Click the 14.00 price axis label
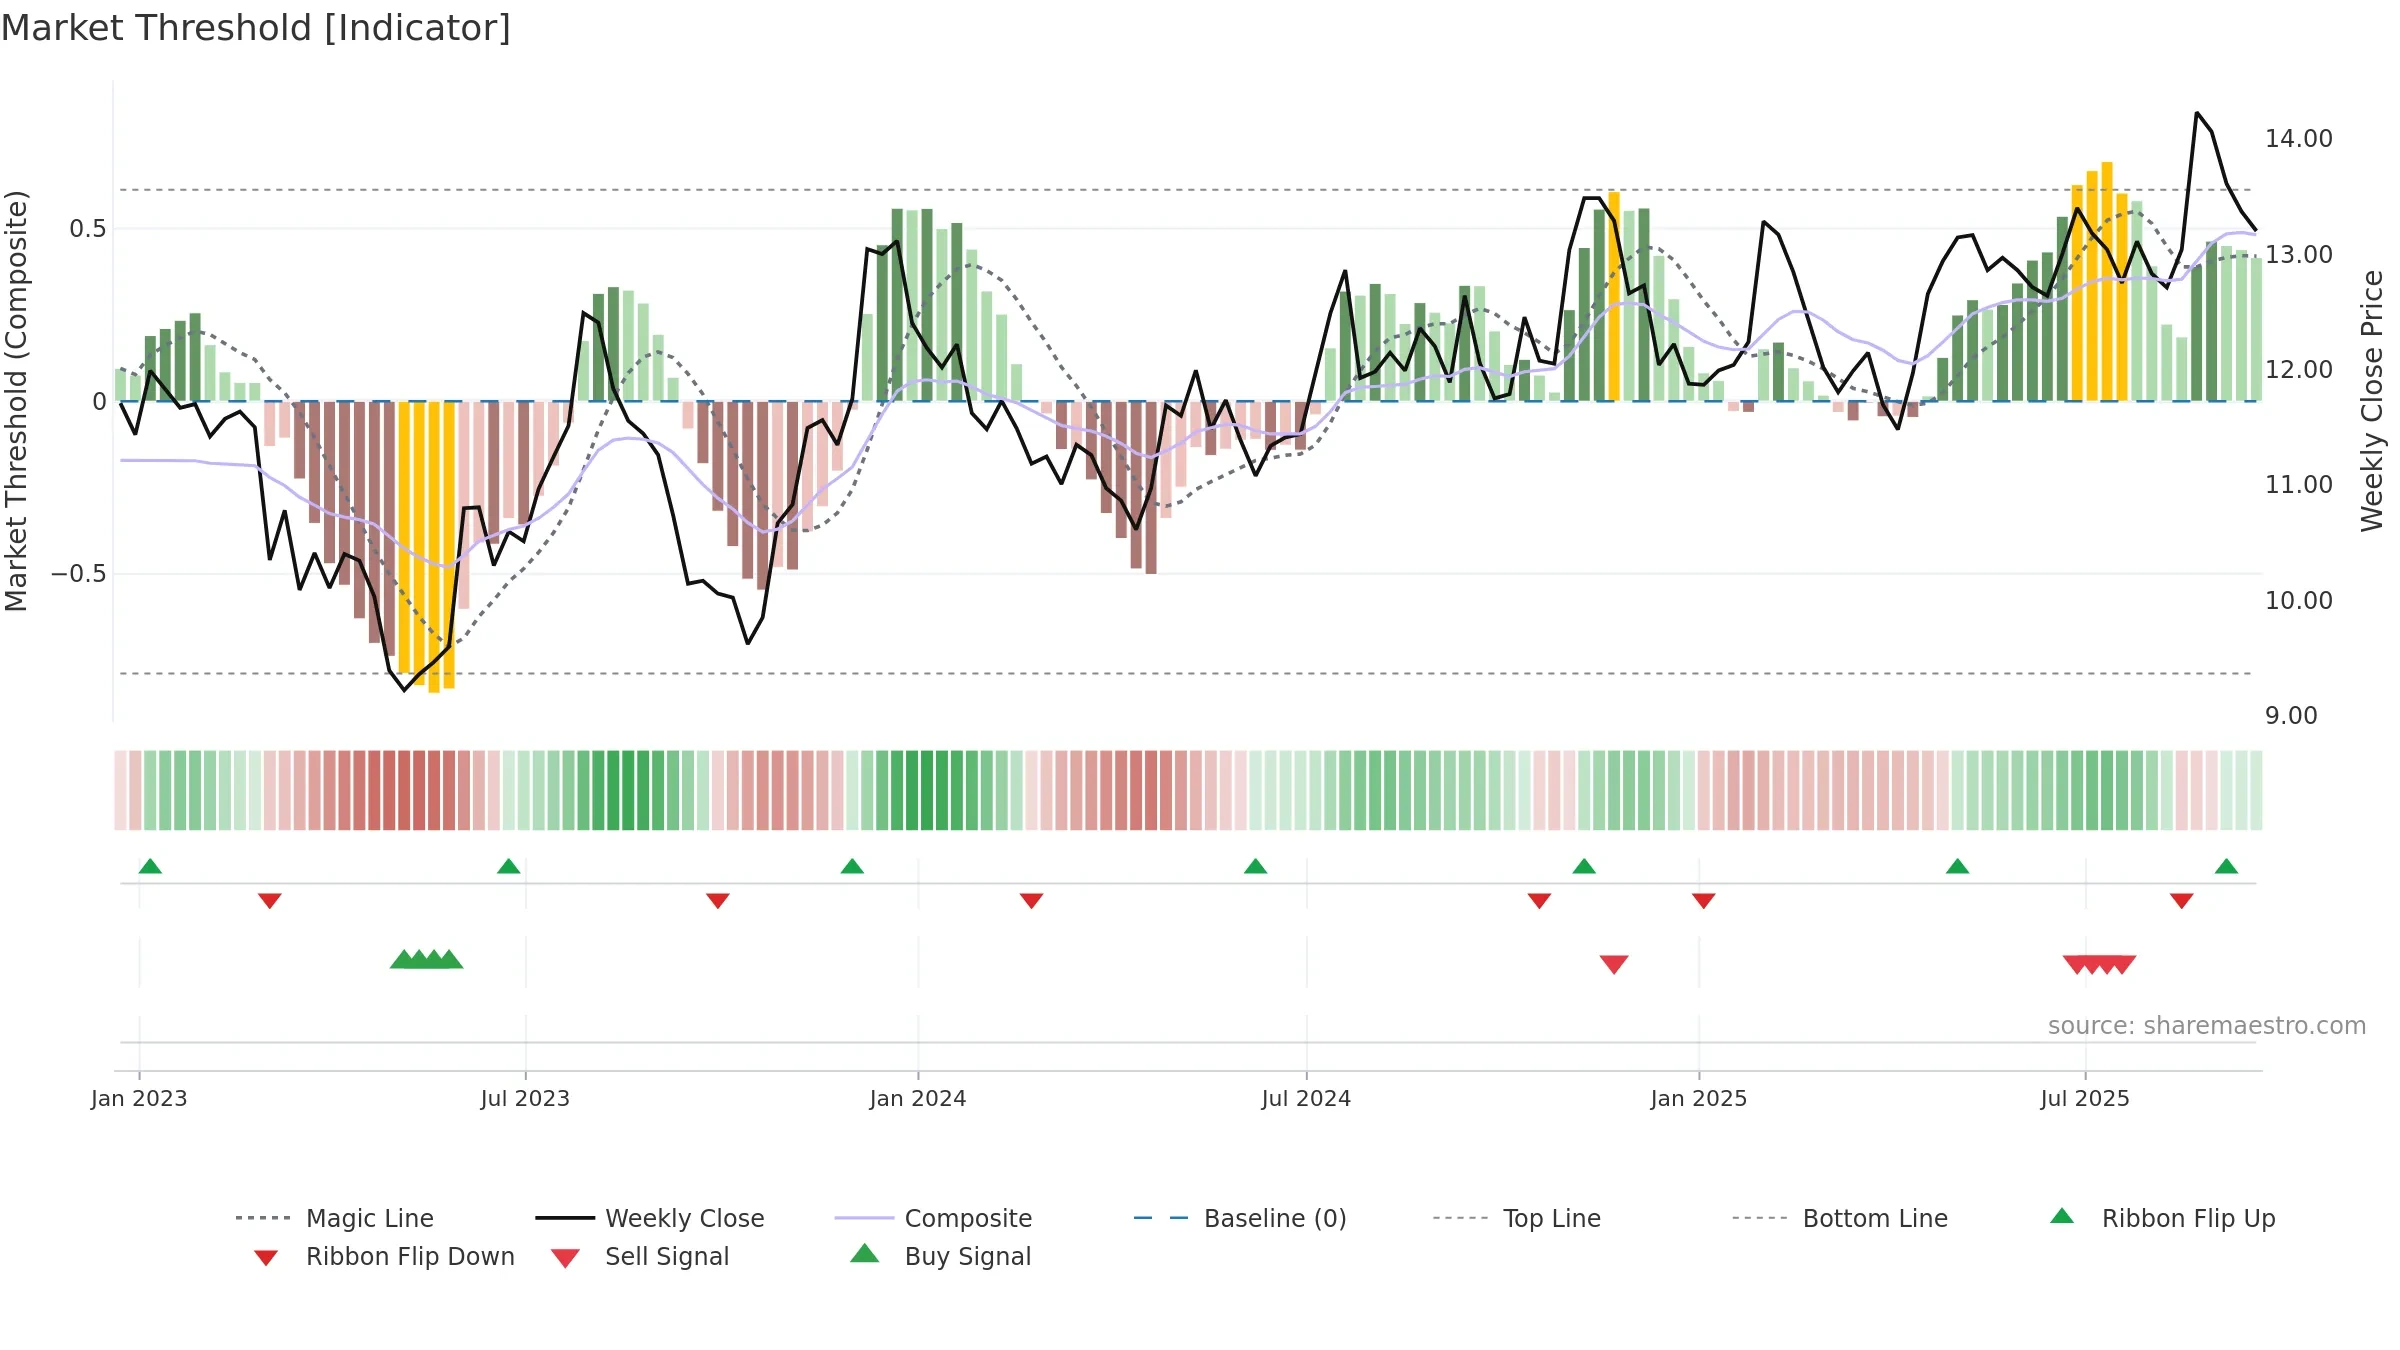The image size is (2400, 1350). (x=2299, y=139)
